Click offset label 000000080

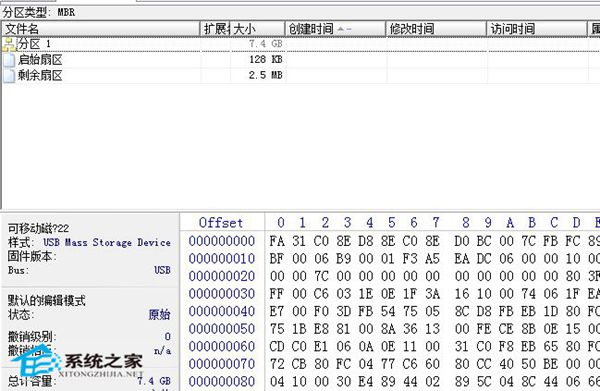coord(222,381)
